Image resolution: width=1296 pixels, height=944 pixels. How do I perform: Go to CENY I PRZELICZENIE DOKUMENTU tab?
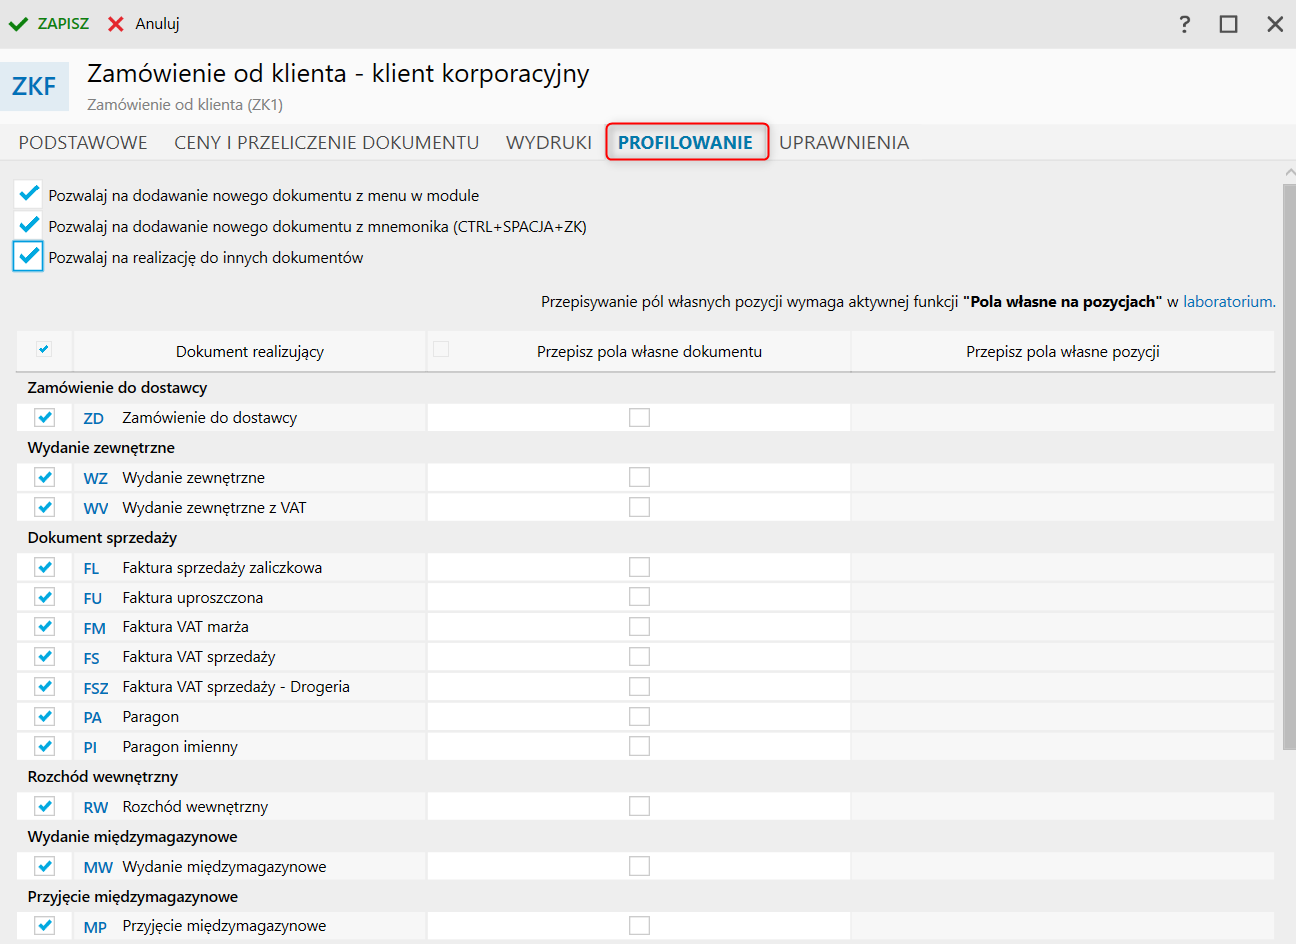coord(327,143)
